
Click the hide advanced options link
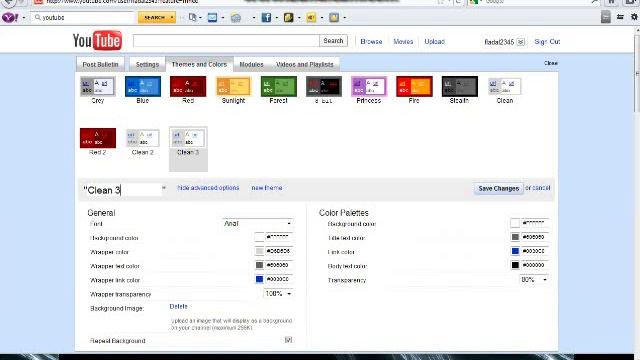tap(208, 188)
